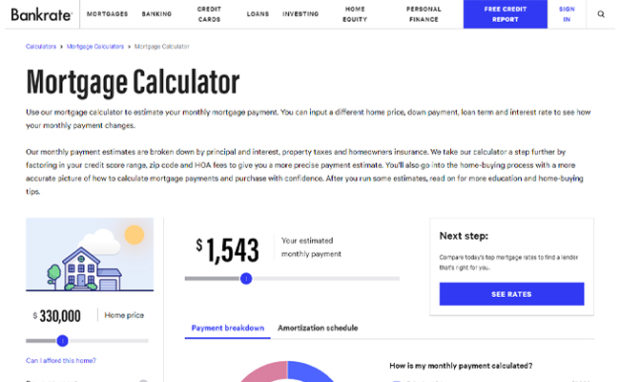
Task: Open the Banking menu
Action: tap(157, 14)
